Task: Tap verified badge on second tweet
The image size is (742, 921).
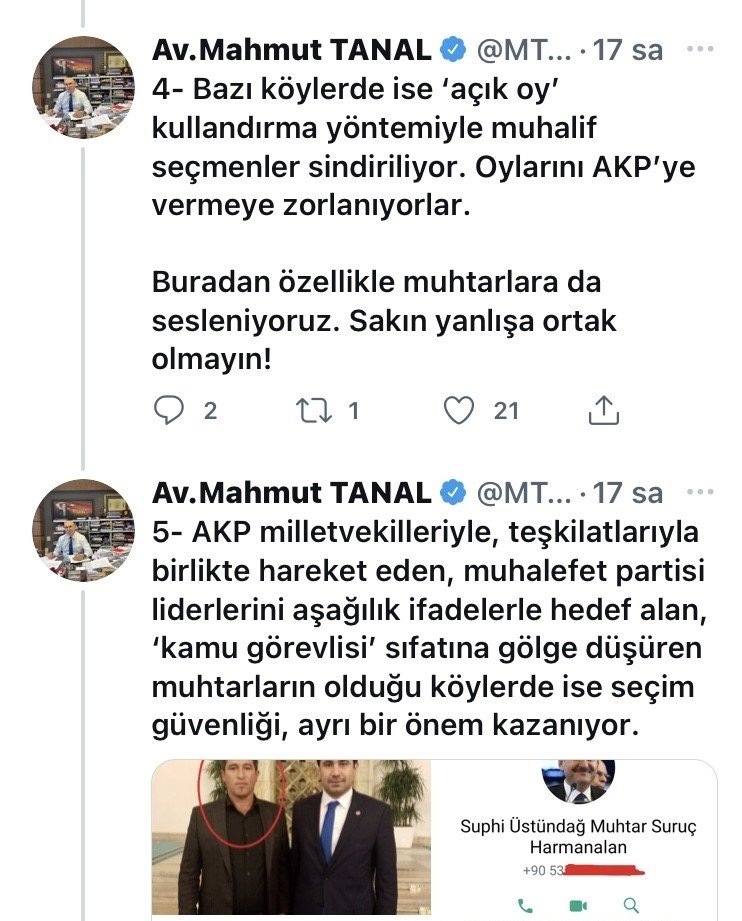Action: 454,493
